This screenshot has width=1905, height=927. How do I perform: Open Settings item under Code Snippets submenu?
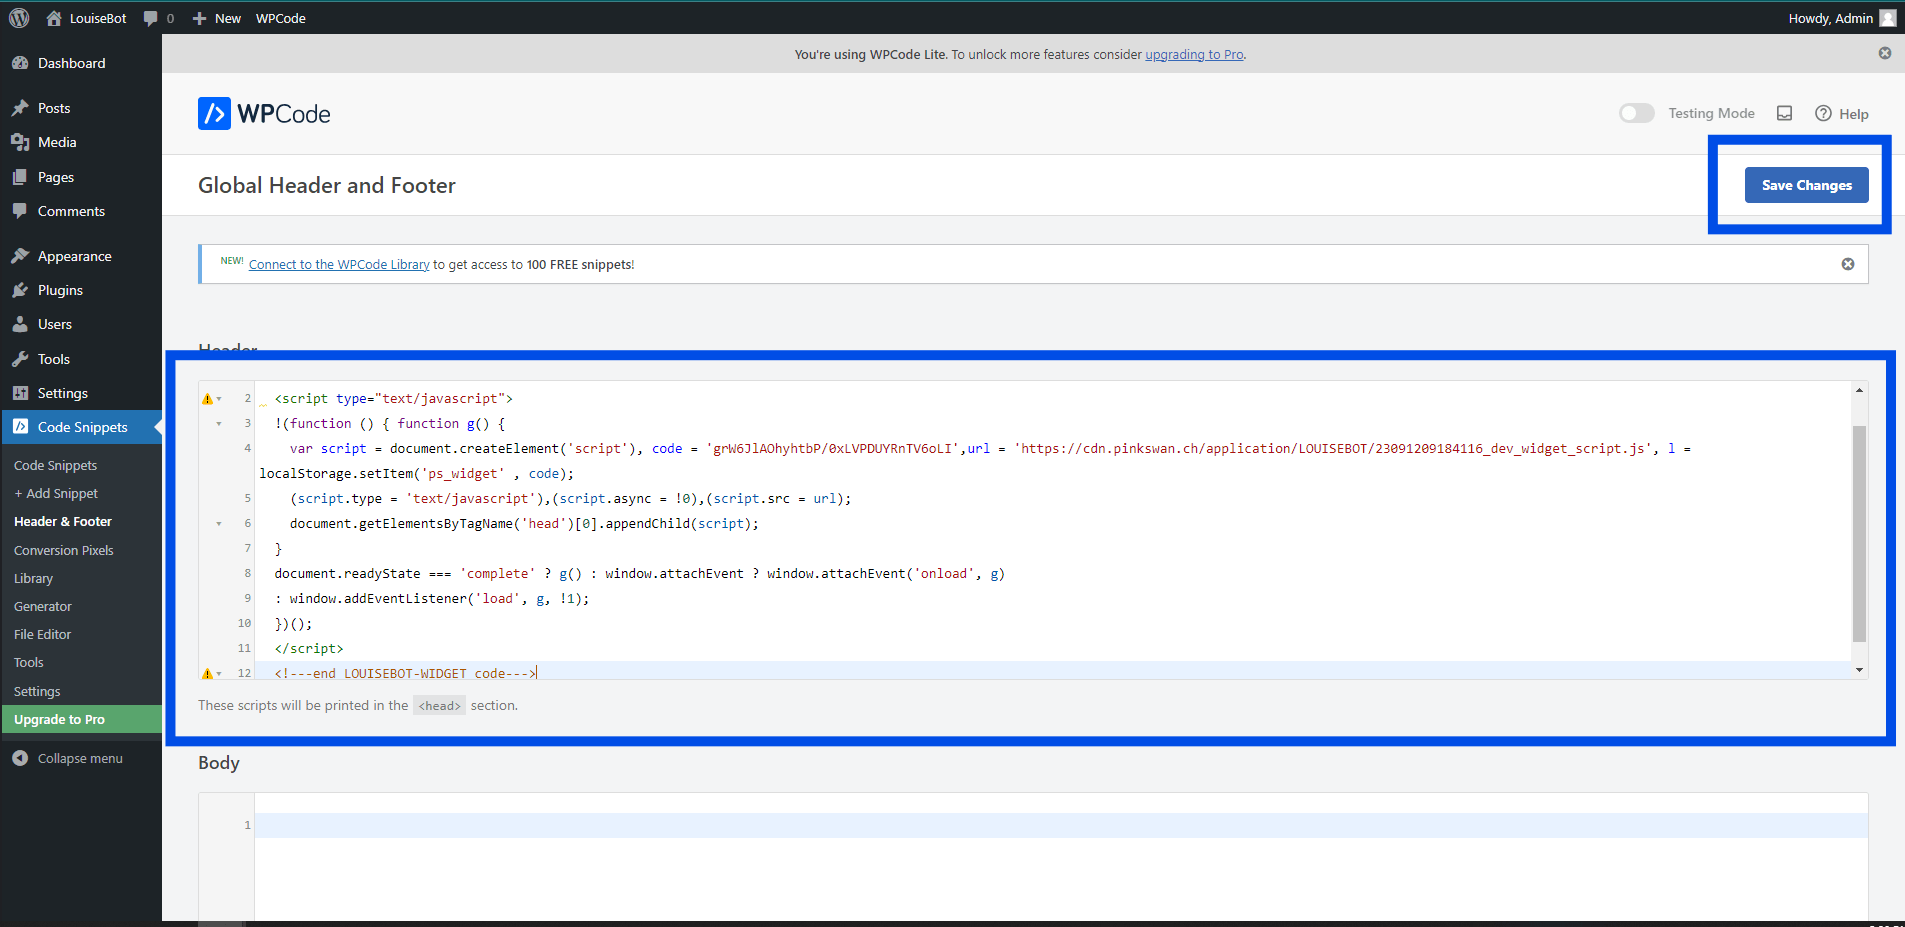pyautogui.click(x=37, y=691)
